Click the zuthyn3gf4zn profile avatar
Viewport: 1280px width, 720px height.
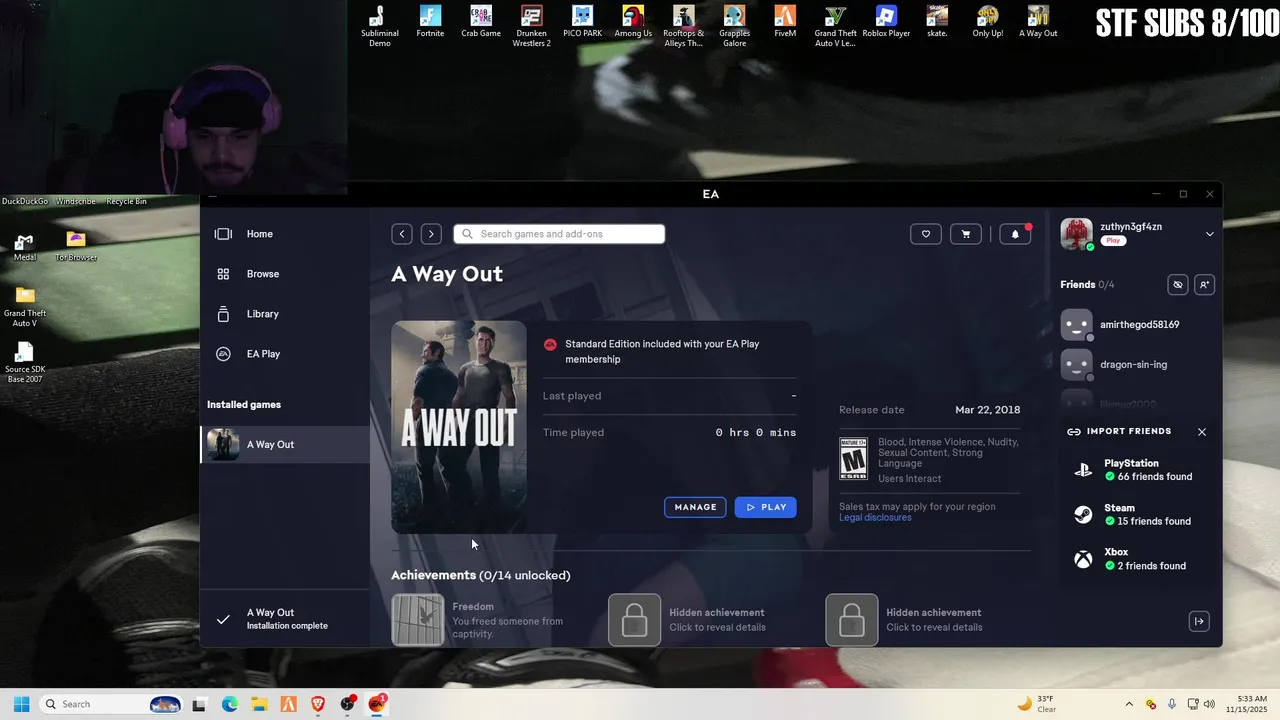1077,234
